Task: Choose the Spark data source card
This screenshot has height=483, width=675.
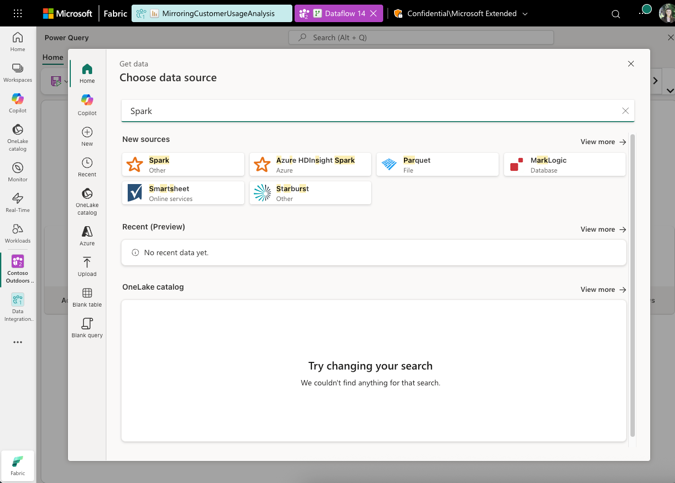Action: 183,164
